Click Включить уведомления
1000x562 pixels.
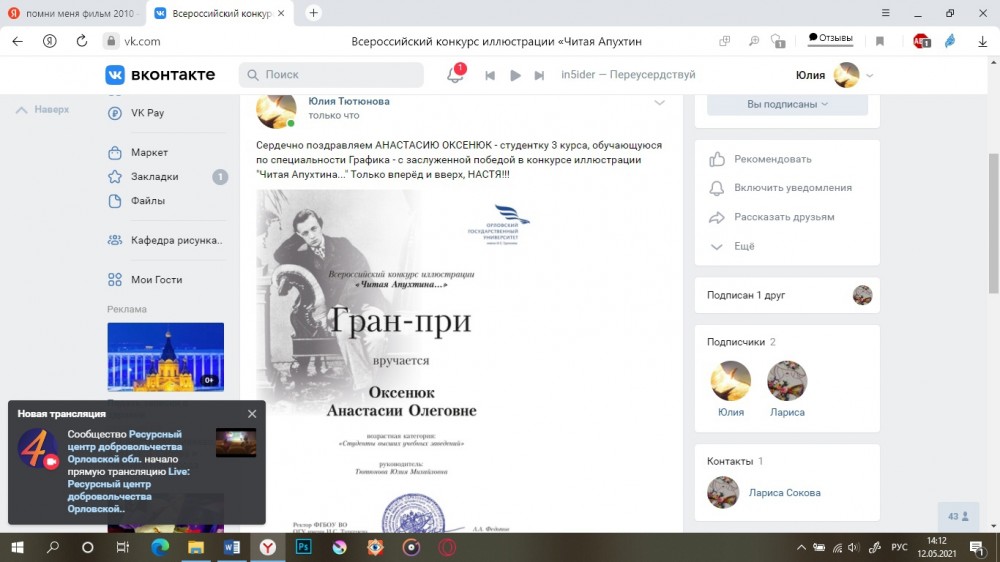pos(792,188)
